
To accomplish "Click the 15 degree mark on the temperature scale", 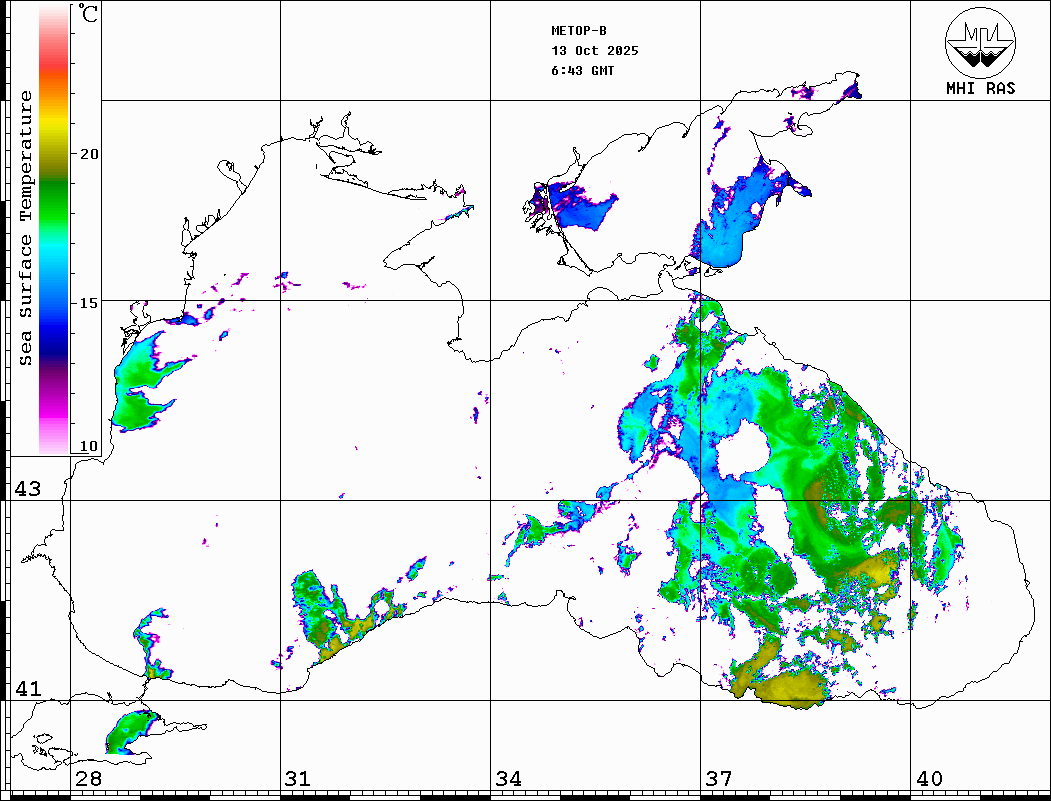I will (89, 302).
